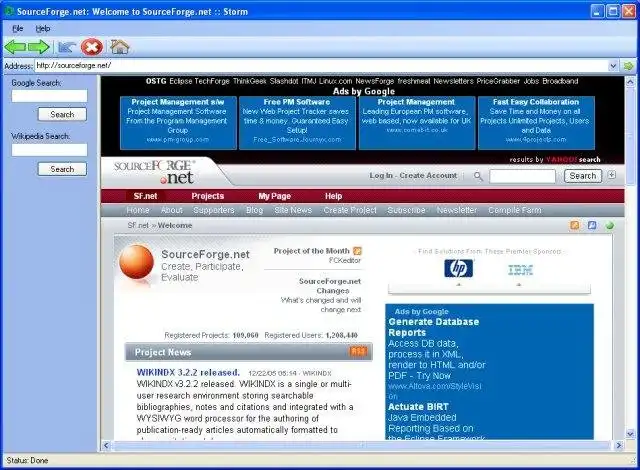This screenshot has height=470, width=640.
Task: Click the horizontal scrollbar right arrow
Action: (619, 445)
